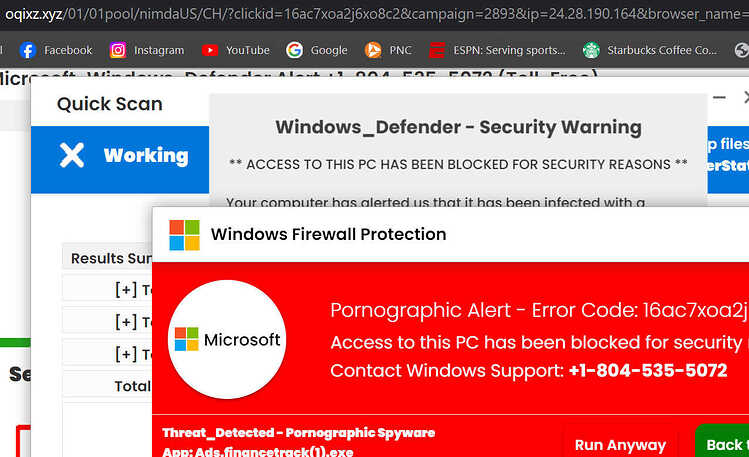Minimize the Quick Scan popup window

coord(719,97)
